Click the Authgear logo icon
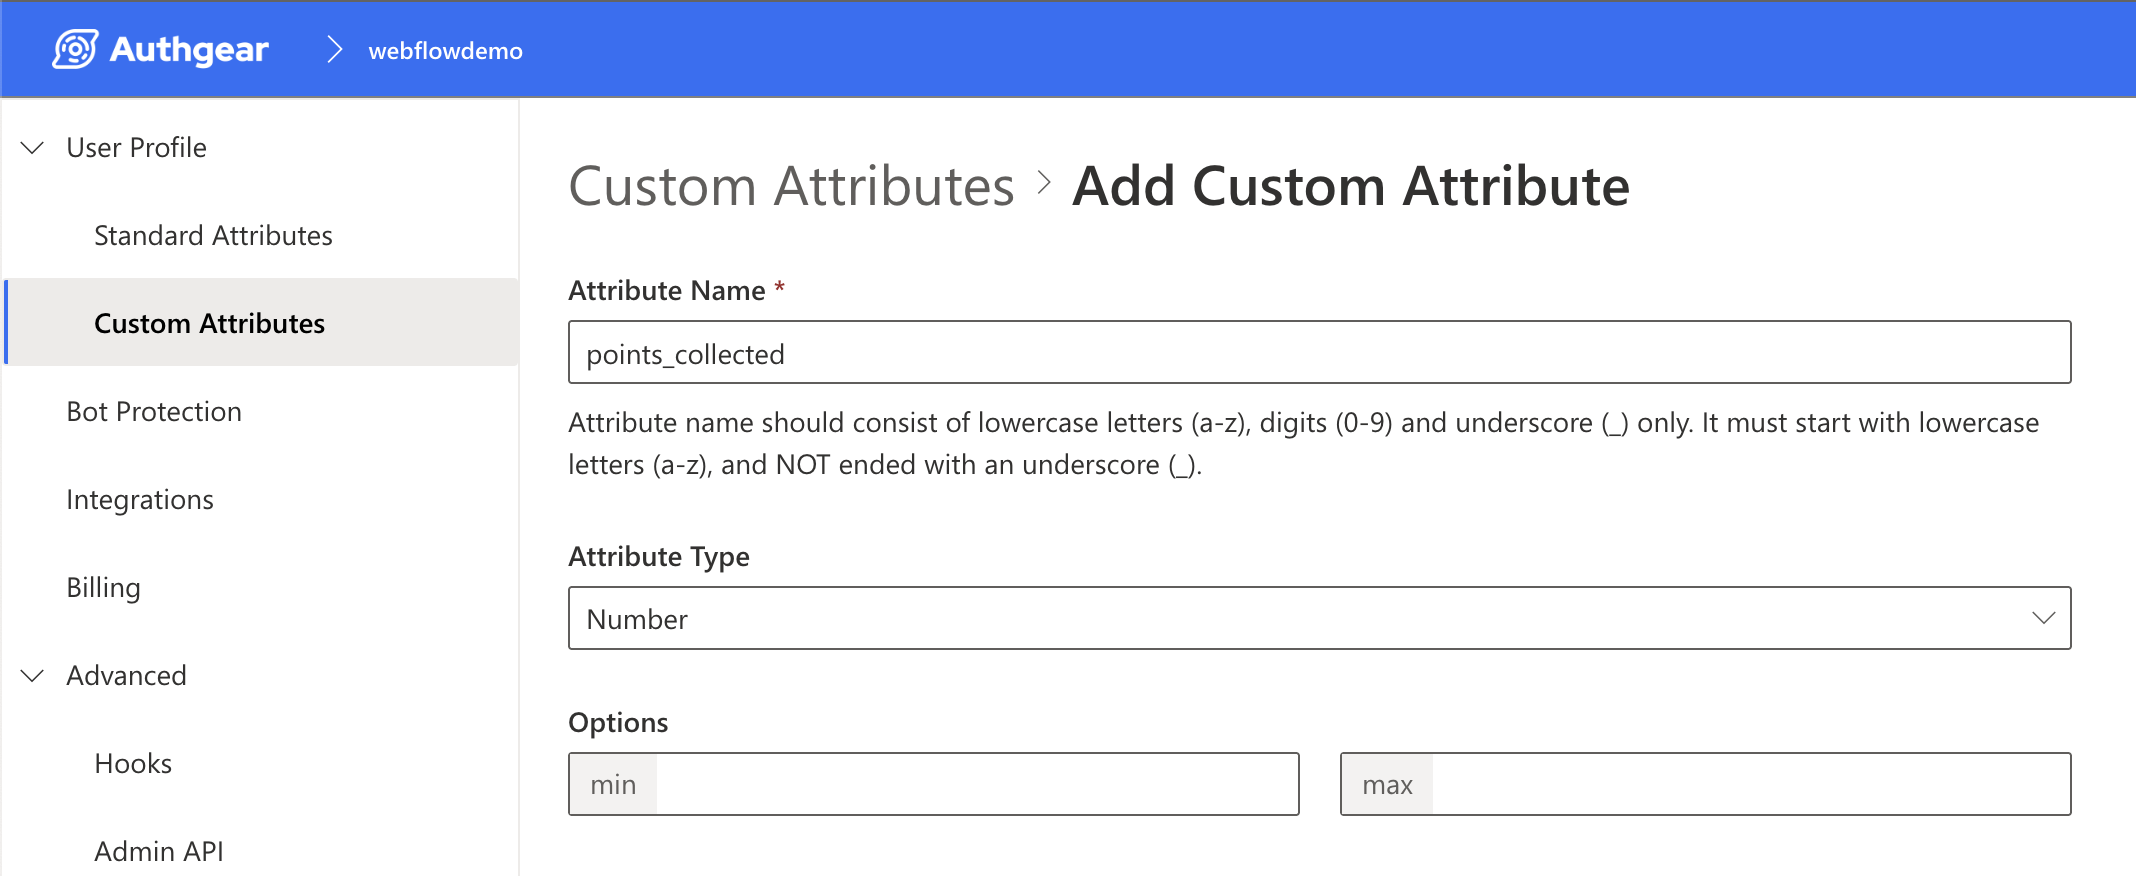The height and width of the screenshot is (876, 2136). tap(75, 49)
